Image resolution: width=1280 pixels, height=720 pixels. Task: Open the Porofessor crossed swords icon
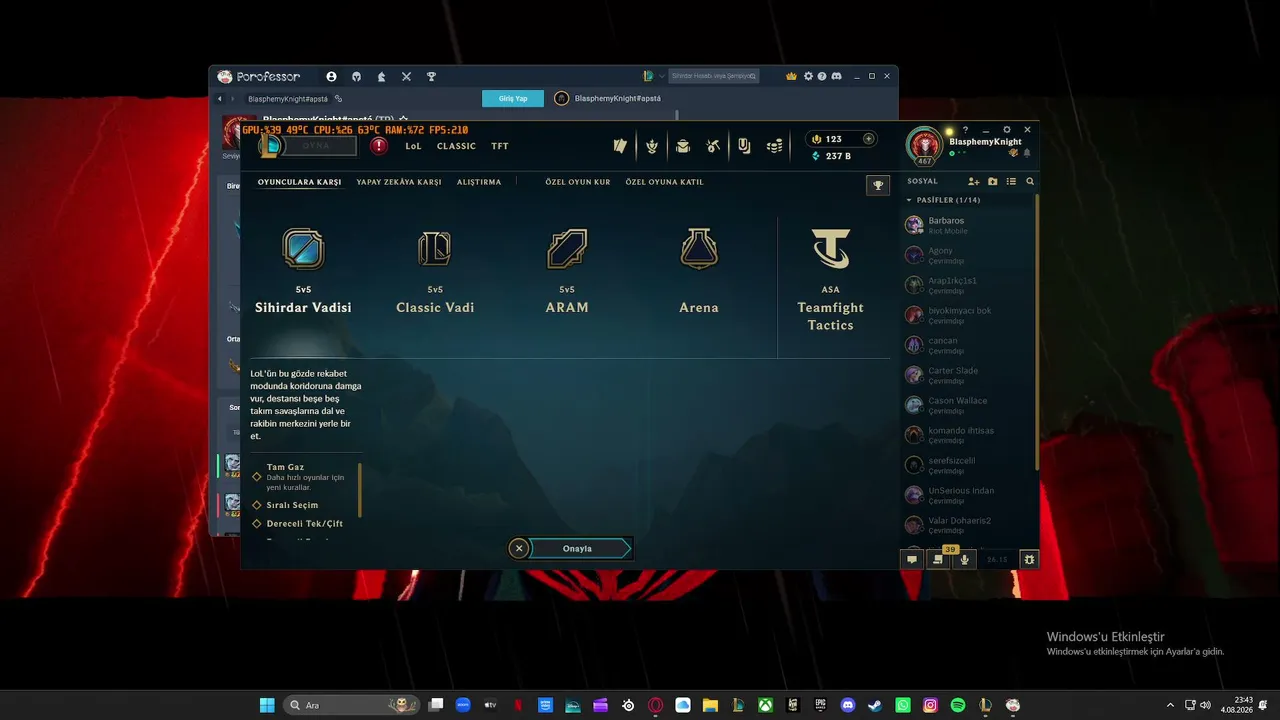[x=406, y=76]
